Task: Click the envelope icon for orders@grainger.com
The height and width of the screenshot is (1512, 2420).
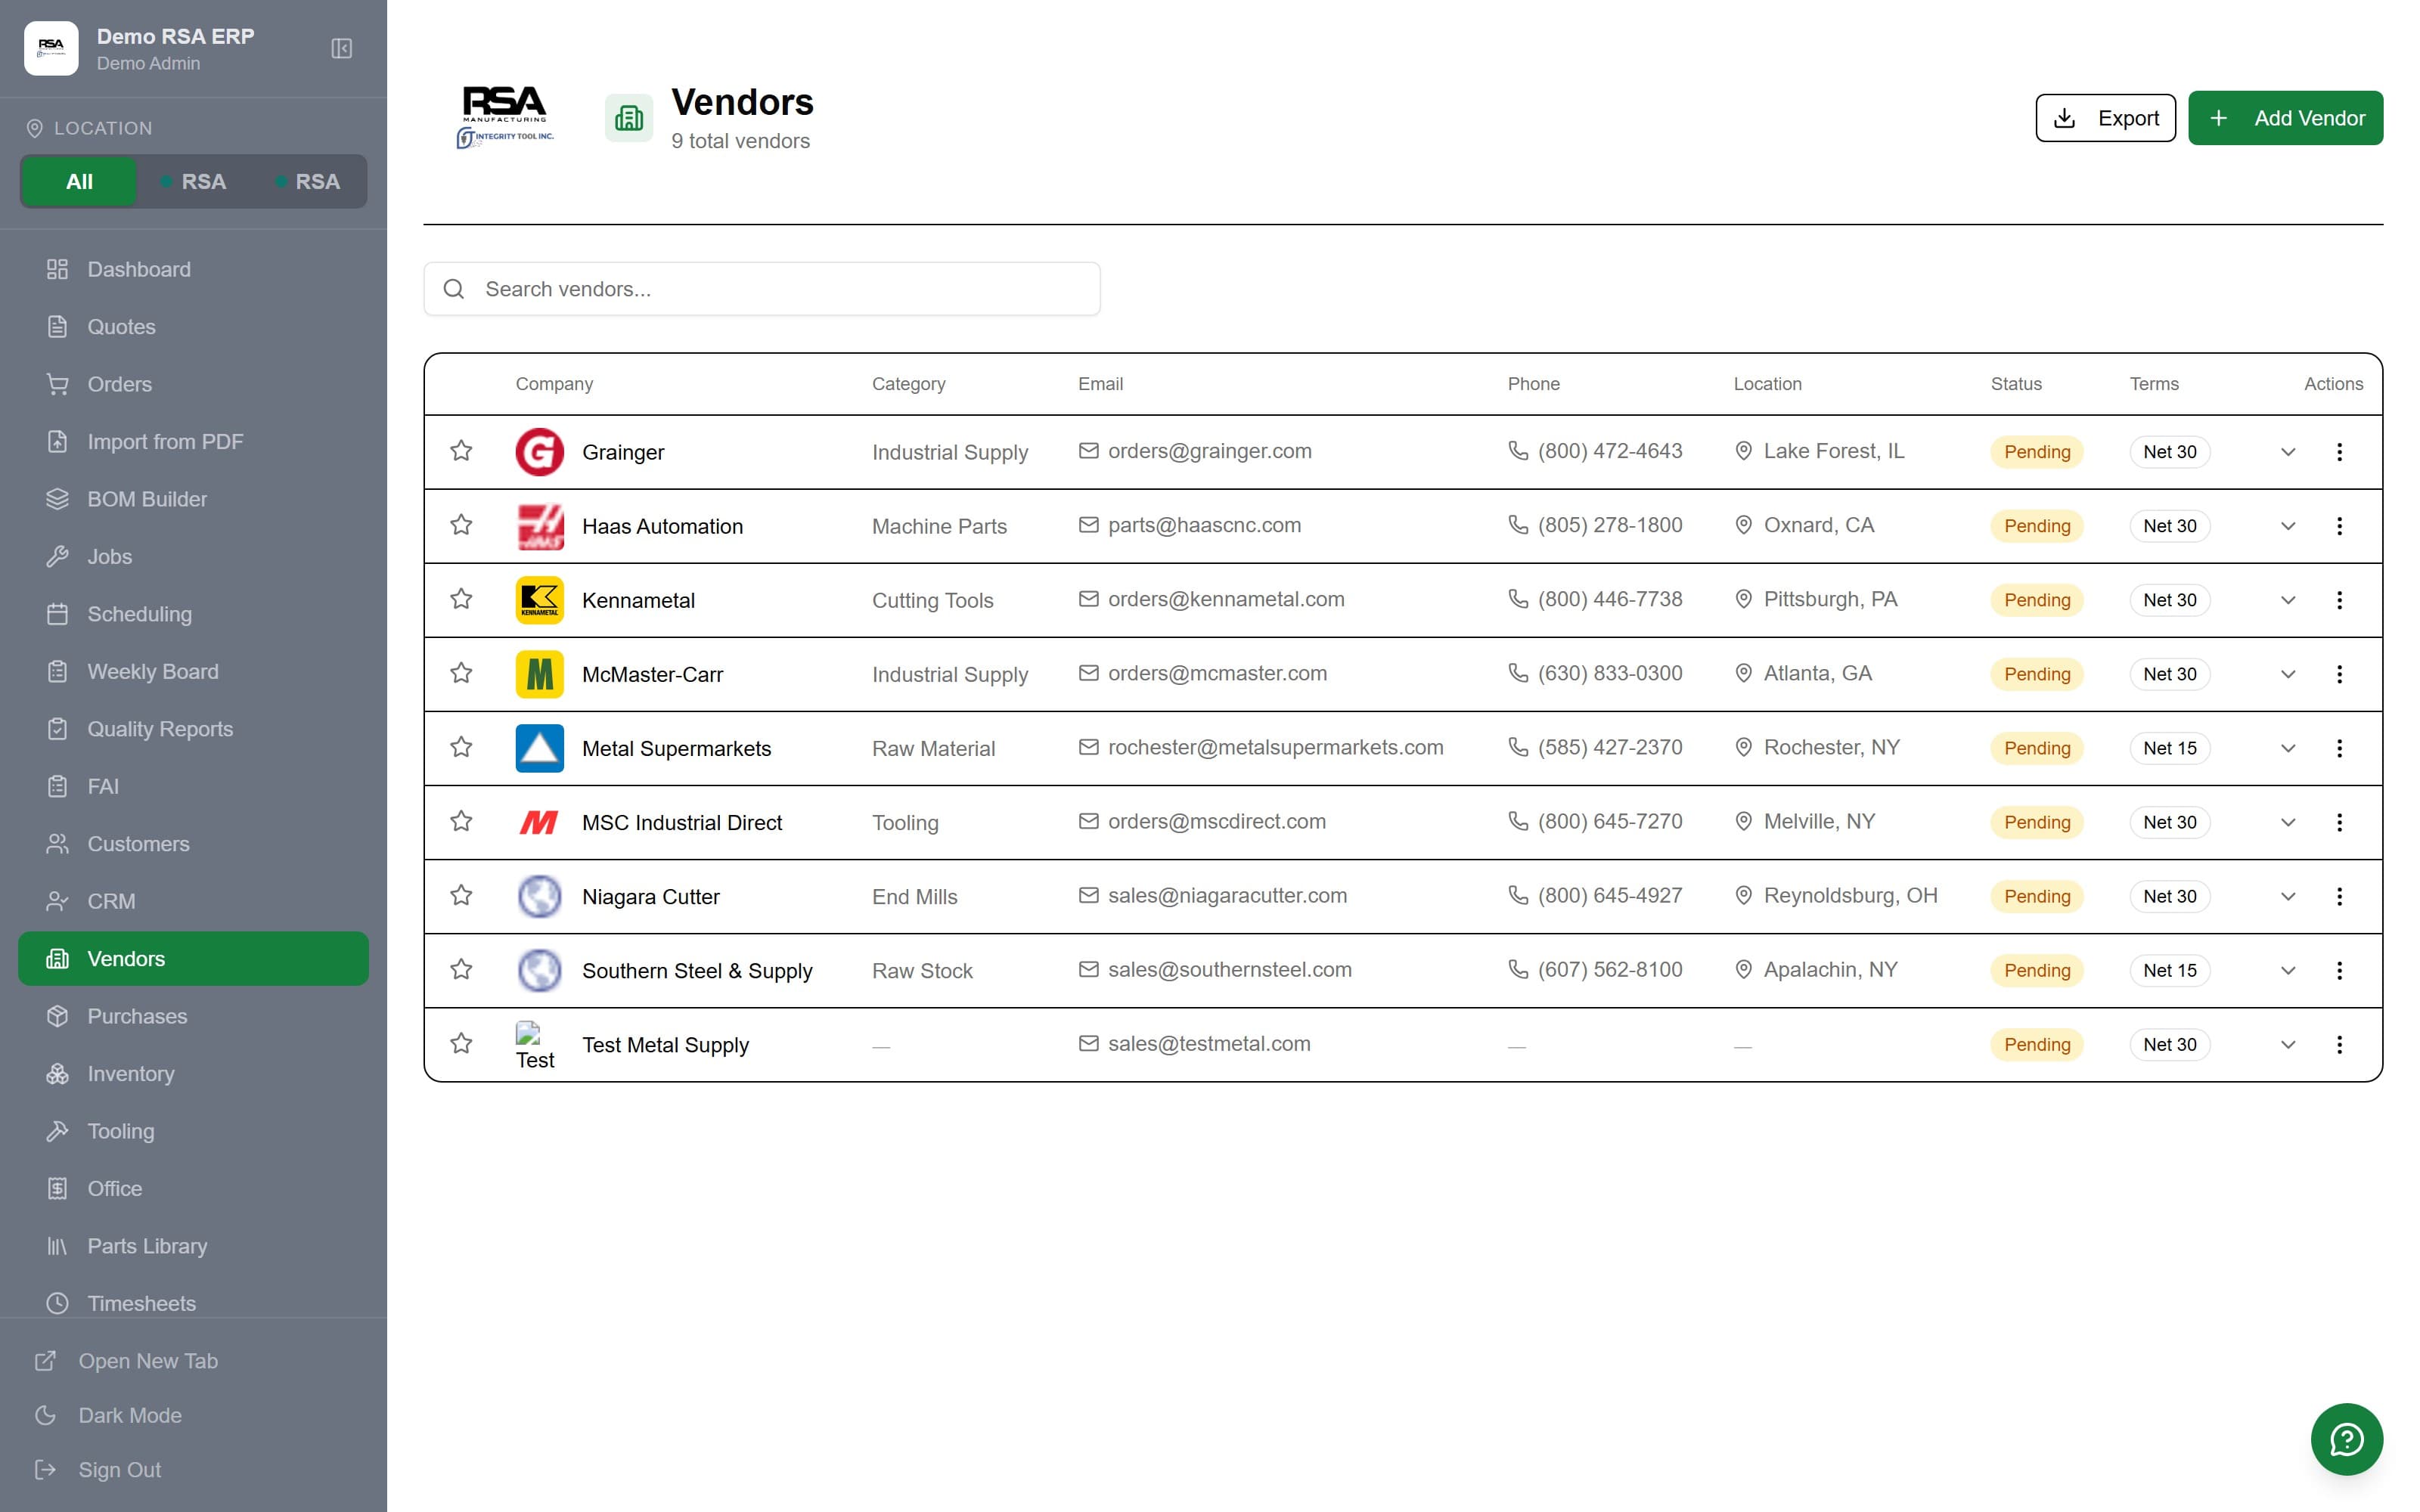Action: click(1088, 451)
